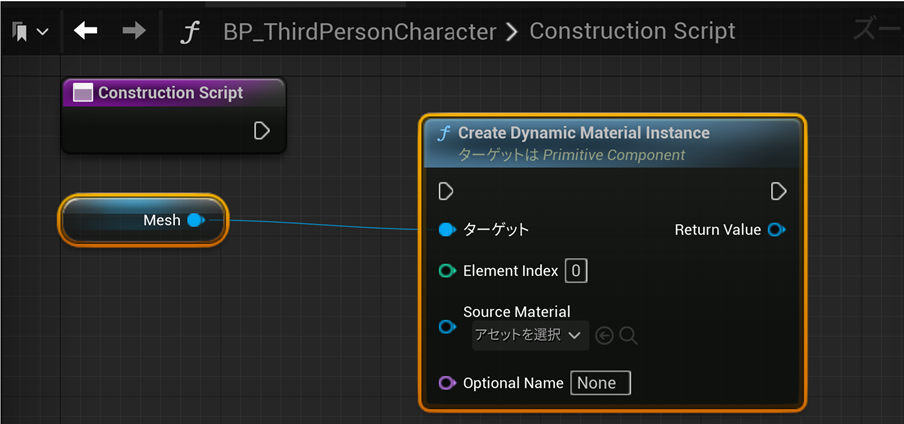Click the Create Dynamic Material Instance exec output pin
Screen dimensions: 904x424
[778, 191]
